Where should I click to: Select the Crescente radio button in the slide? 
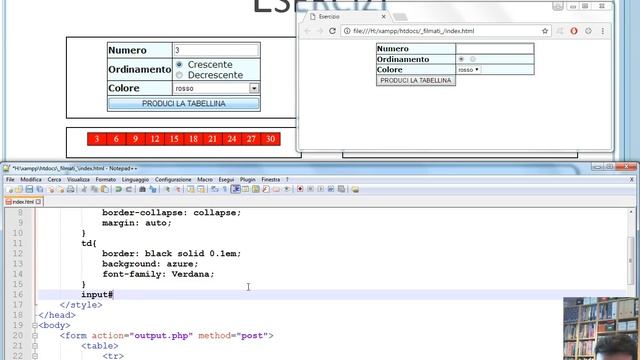click(179, 64)
